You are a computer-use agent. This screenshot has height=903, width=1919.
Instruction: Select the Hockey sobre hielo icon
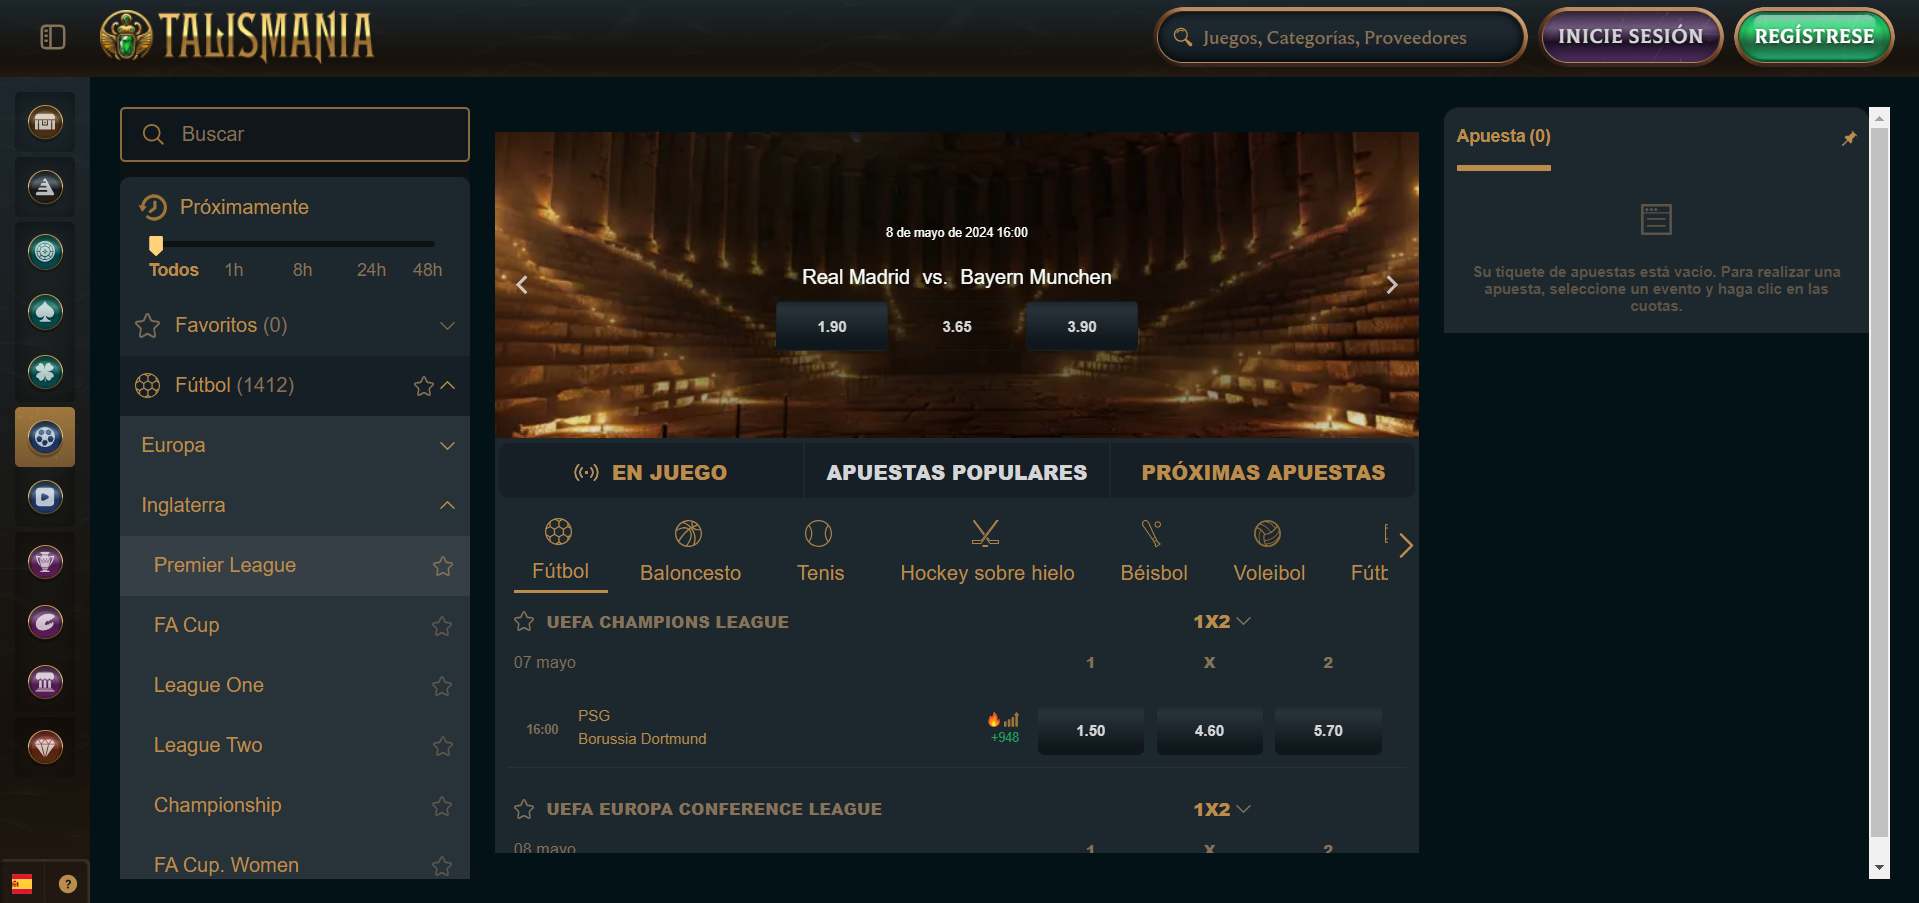986,533
